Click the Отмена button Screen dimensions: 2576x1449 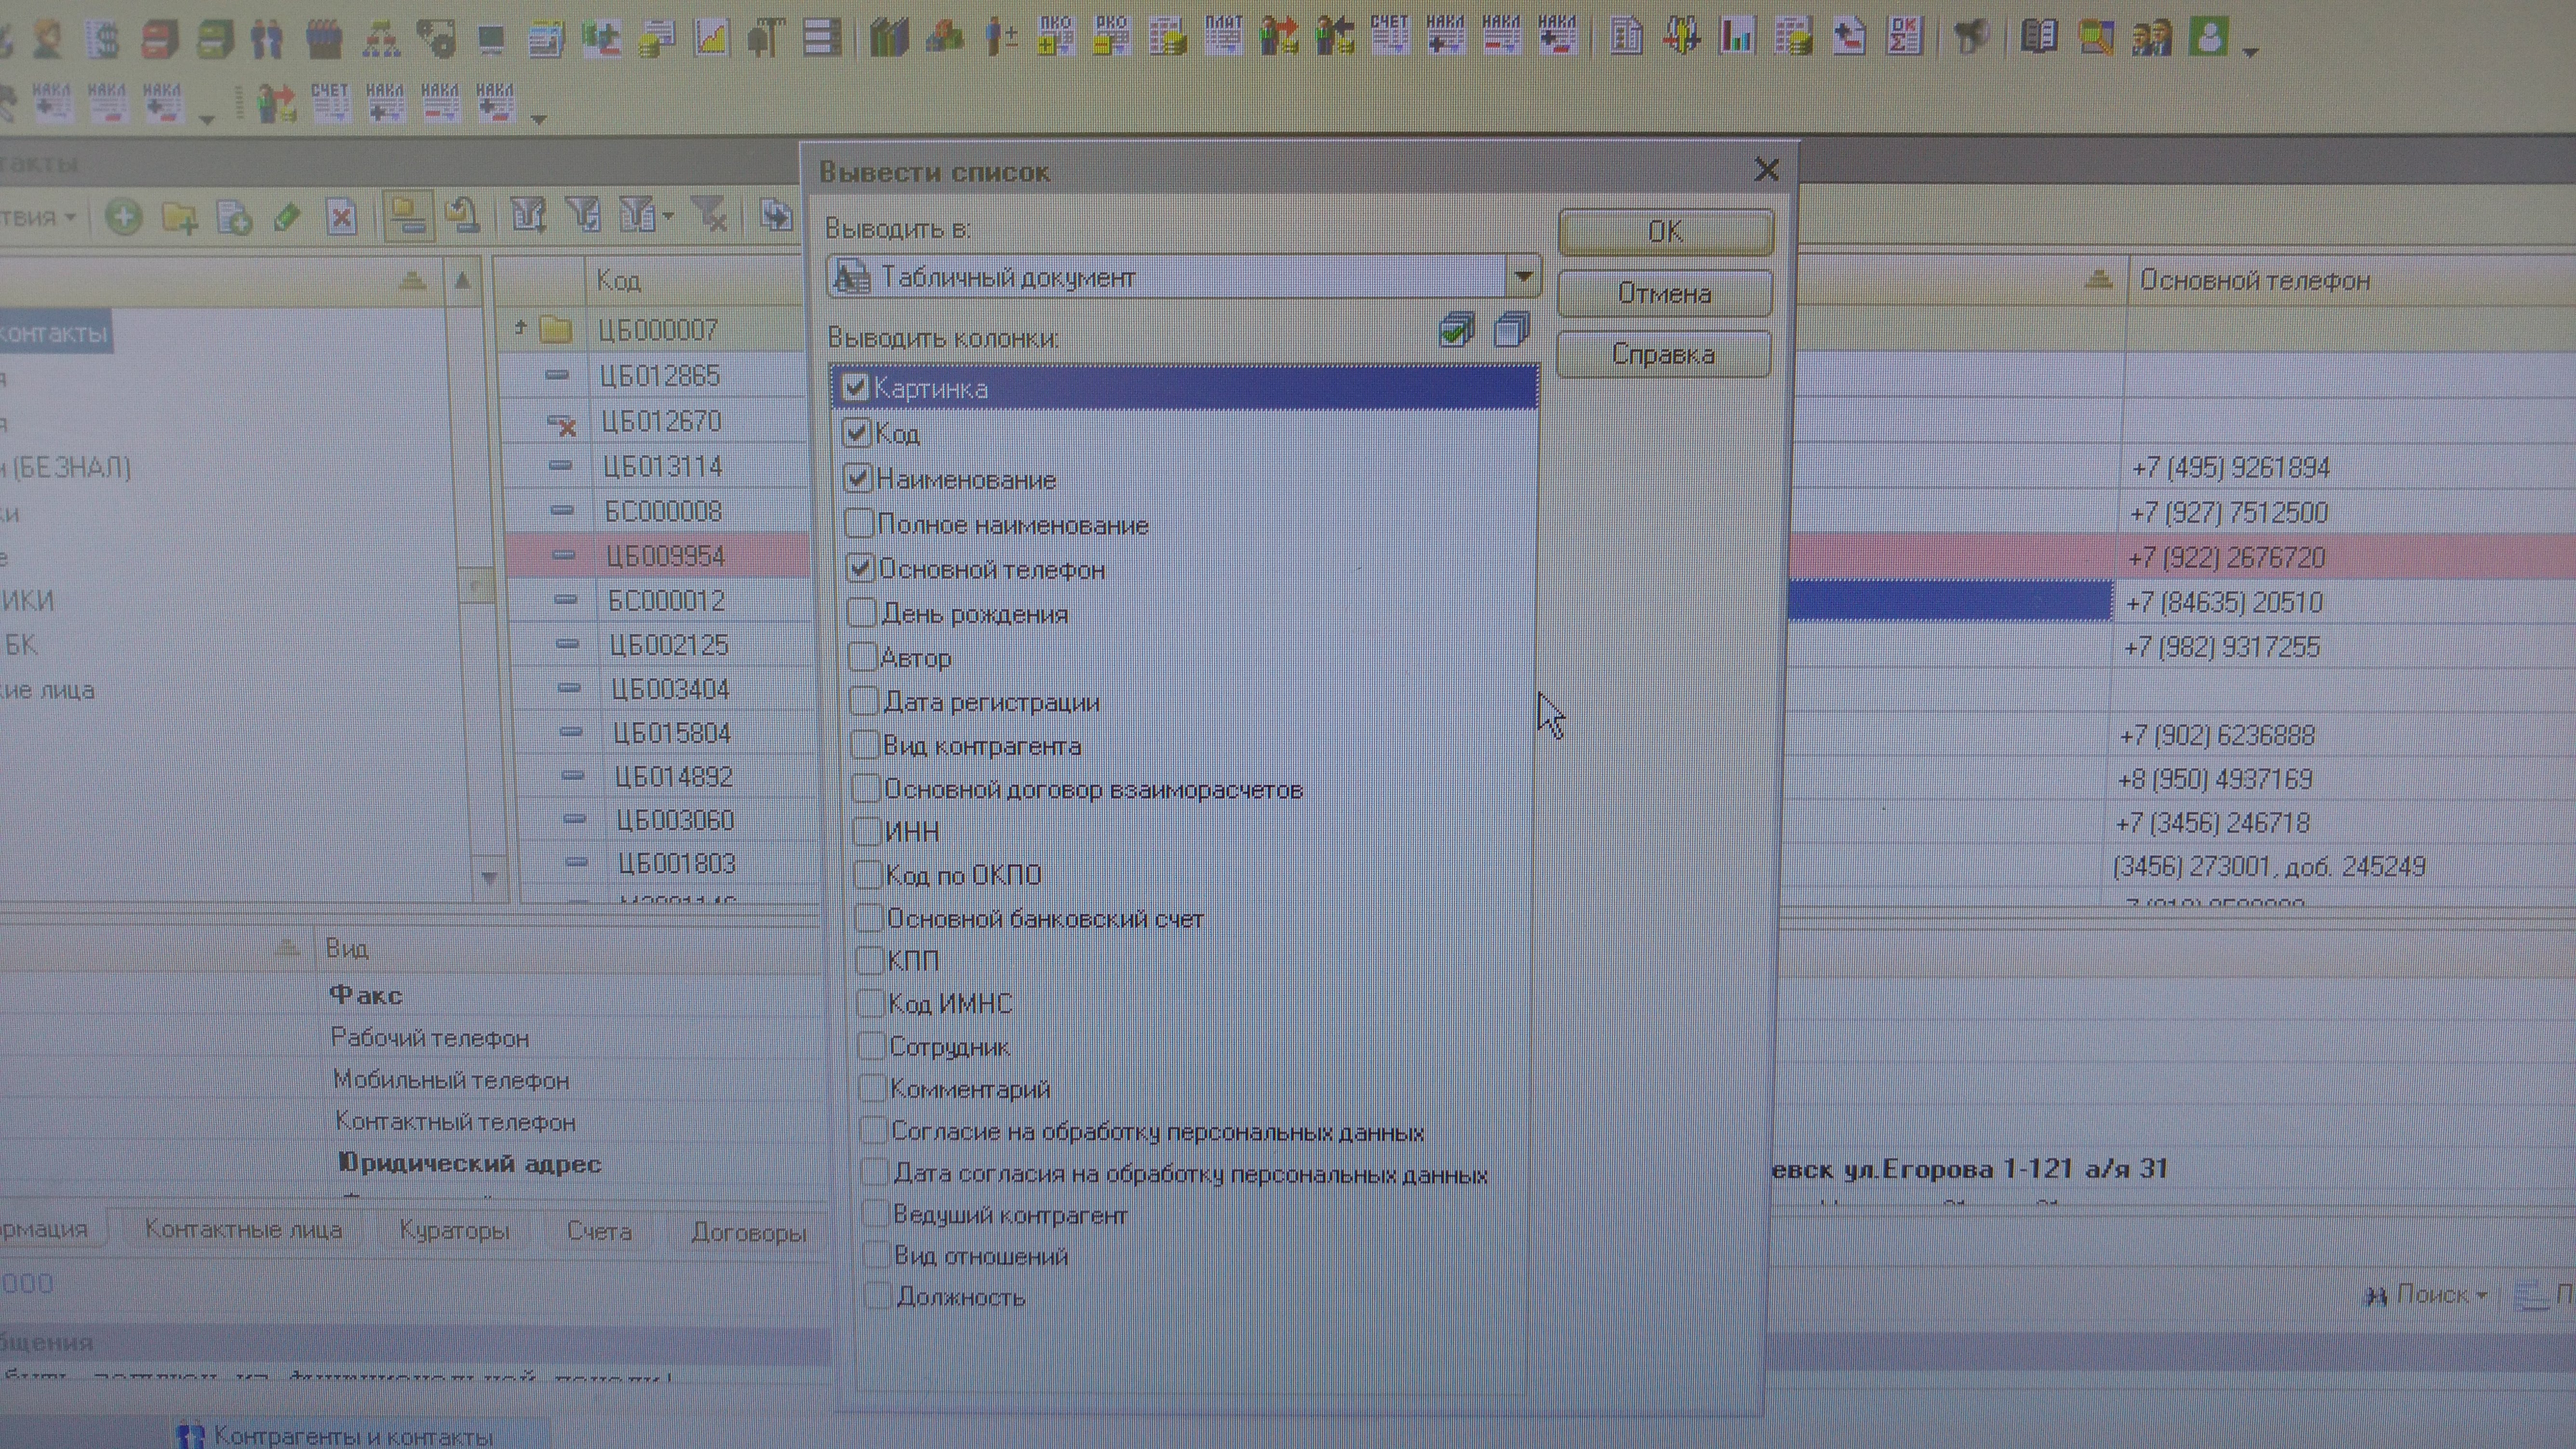[1664, 294]
